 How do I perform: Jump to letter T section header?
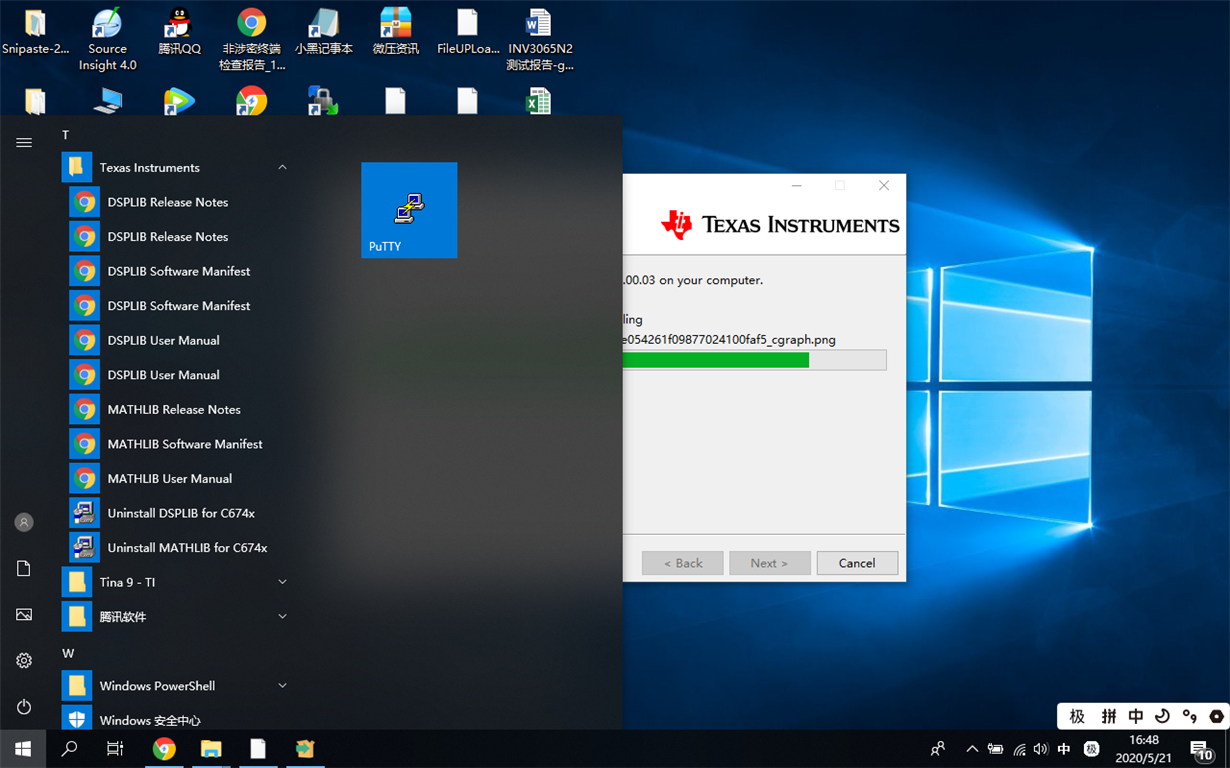coord(66,135)
